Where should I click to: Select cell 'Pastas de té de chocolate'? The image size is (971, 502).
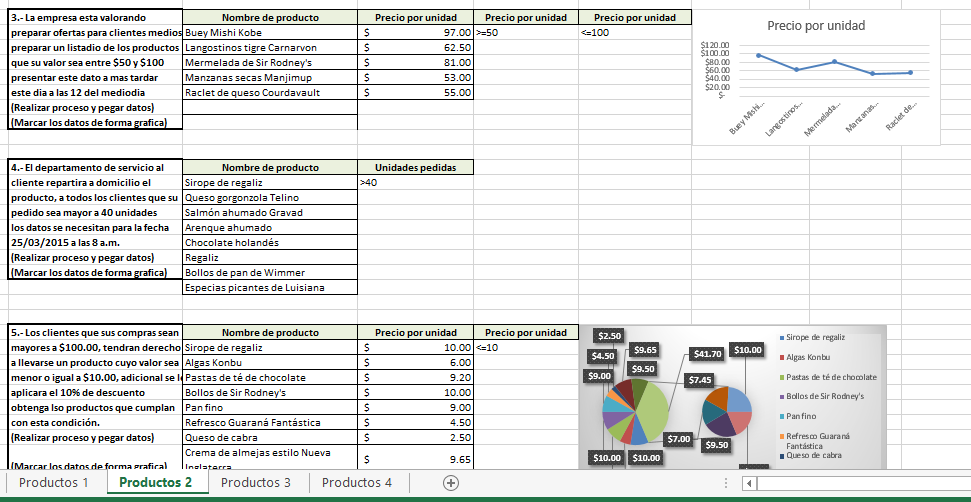tap(270, 378)
